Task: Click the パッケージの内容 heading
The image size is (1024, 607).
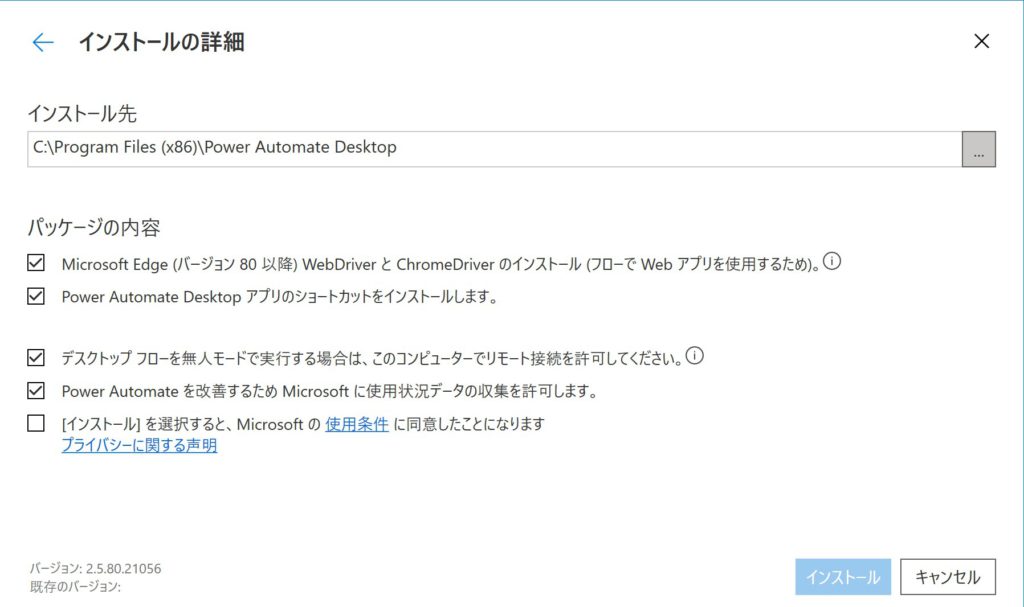Action: 93,227
